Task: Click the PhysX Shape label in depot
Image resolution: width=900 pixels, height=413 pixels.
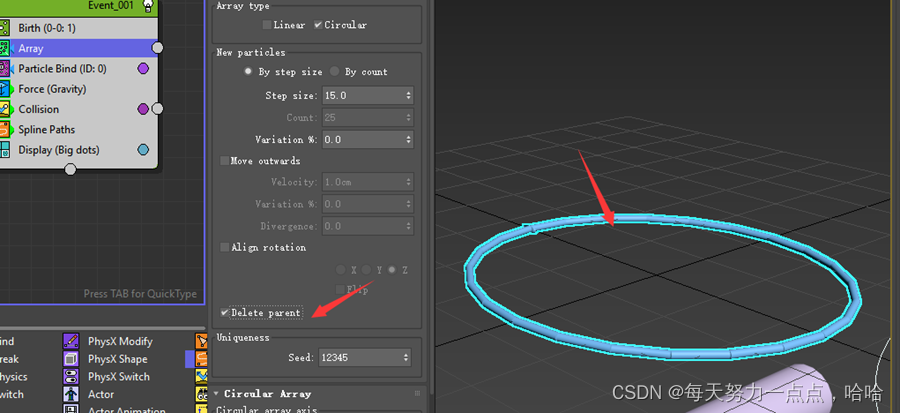Action: pyautogui.click(x=118, y=359)
